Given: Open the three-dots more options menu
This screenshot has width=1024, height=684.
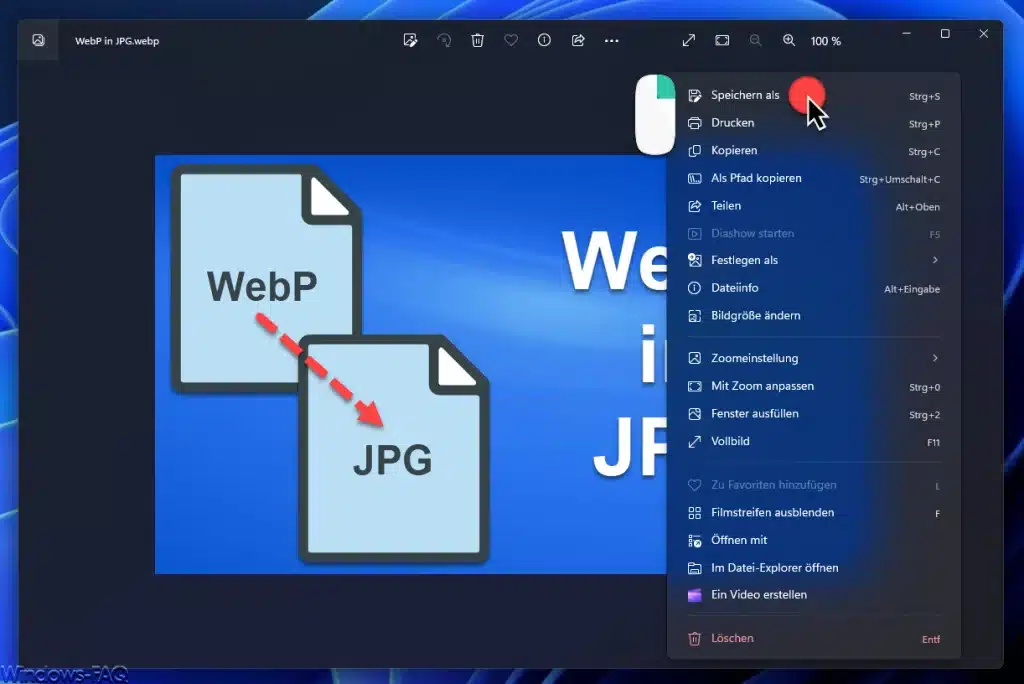Looking at the screenshot, I should (x=611, y=41).
